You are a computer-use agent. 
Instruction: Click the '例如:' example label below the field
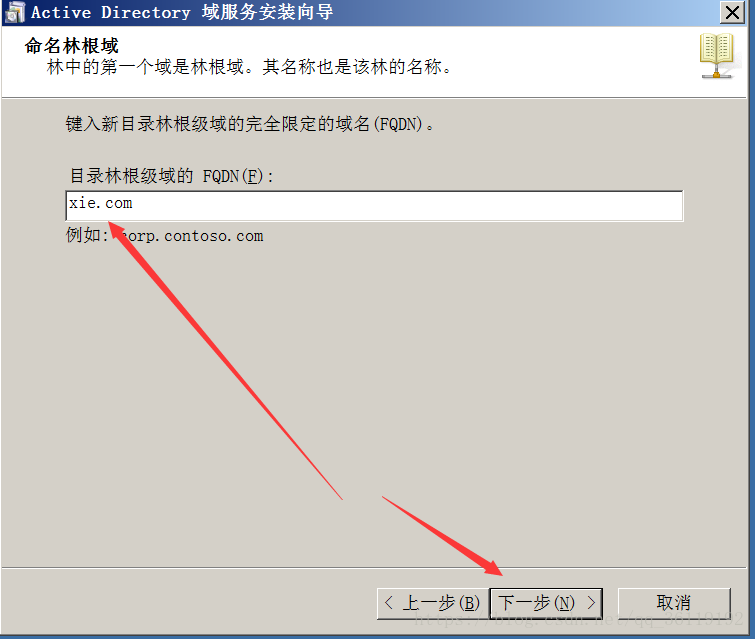point(88,235)
